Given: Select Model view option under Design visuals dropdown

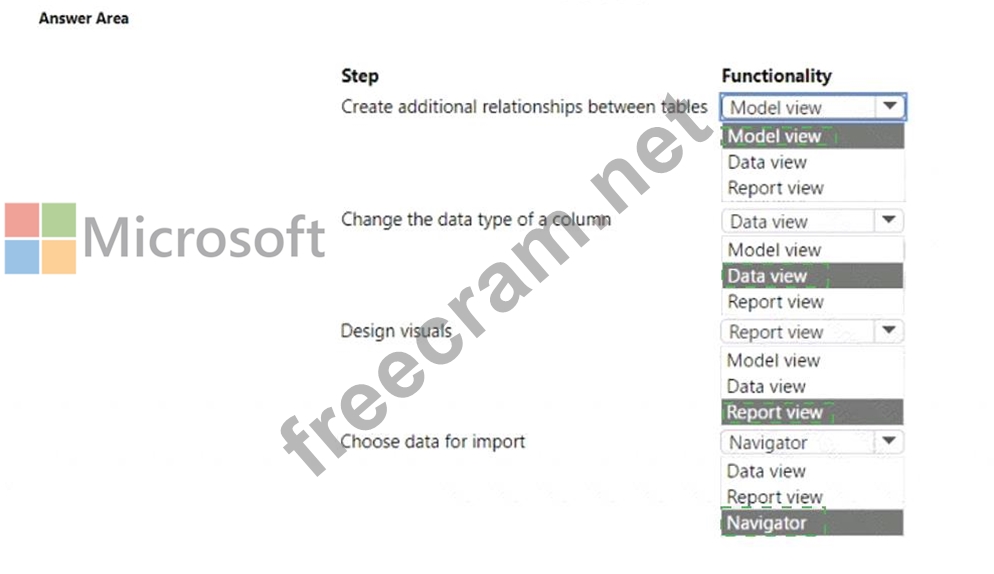Looking at the screenshot, I should click(773, 360).
